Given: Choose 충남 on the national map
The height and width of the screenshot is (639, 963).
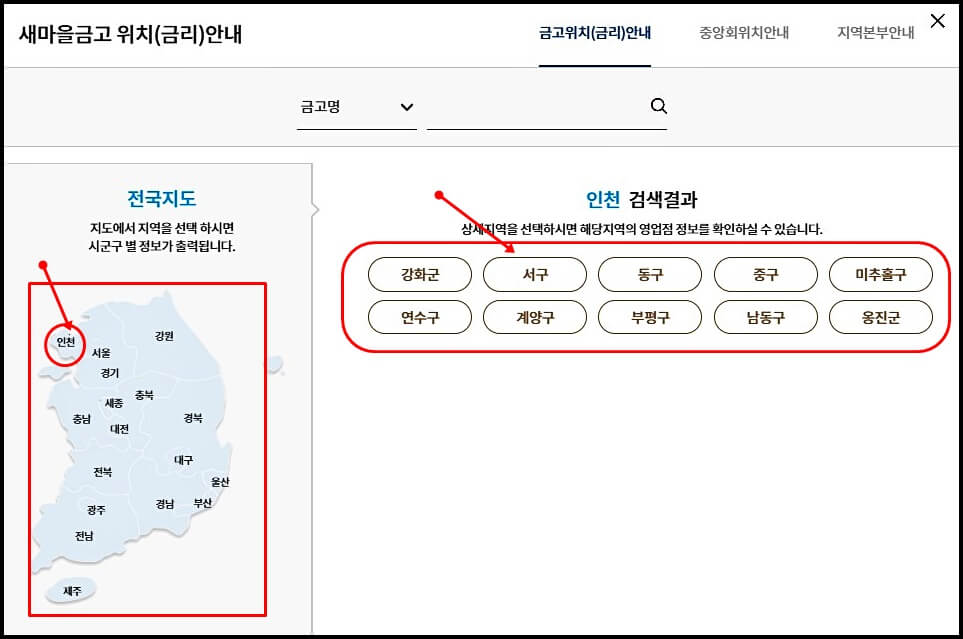Looking at the screenshot, I should (x=82, y=419).
